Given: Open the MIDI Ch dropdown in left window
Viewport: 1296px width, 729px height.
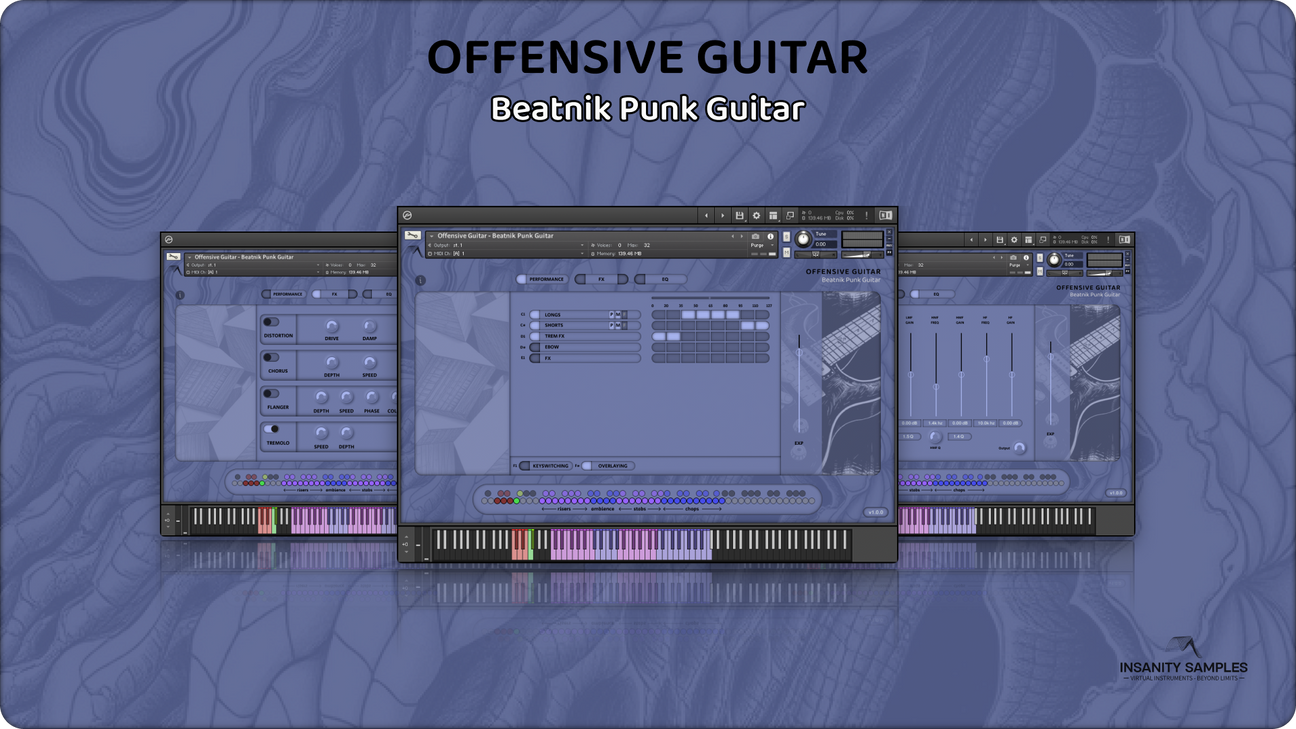Looking at the screenshot, I should tap(254, 272).
